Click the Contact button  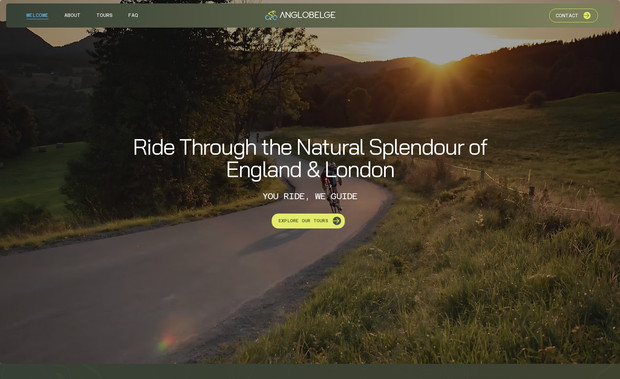click(573, 15)
